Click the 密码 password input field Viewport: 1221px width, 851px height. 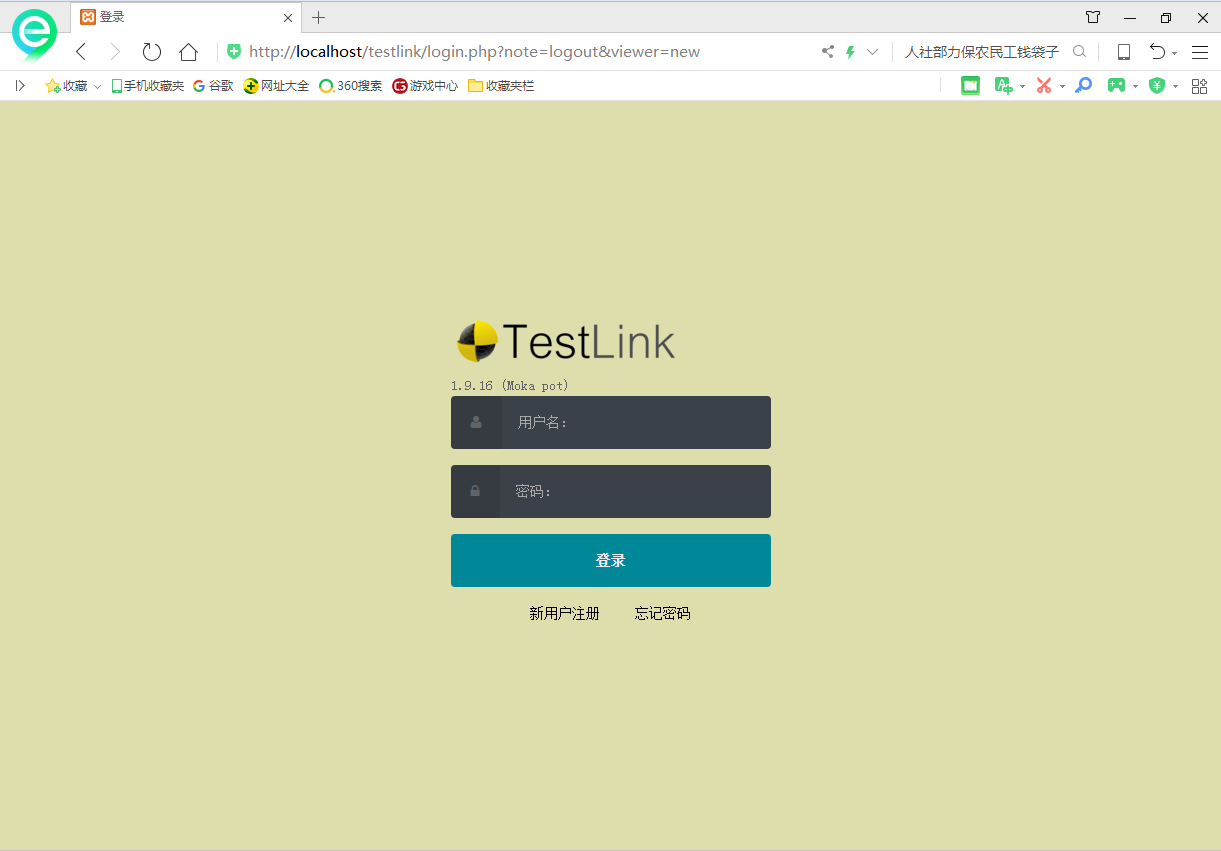pyautogui.click(x=636, y=491)
